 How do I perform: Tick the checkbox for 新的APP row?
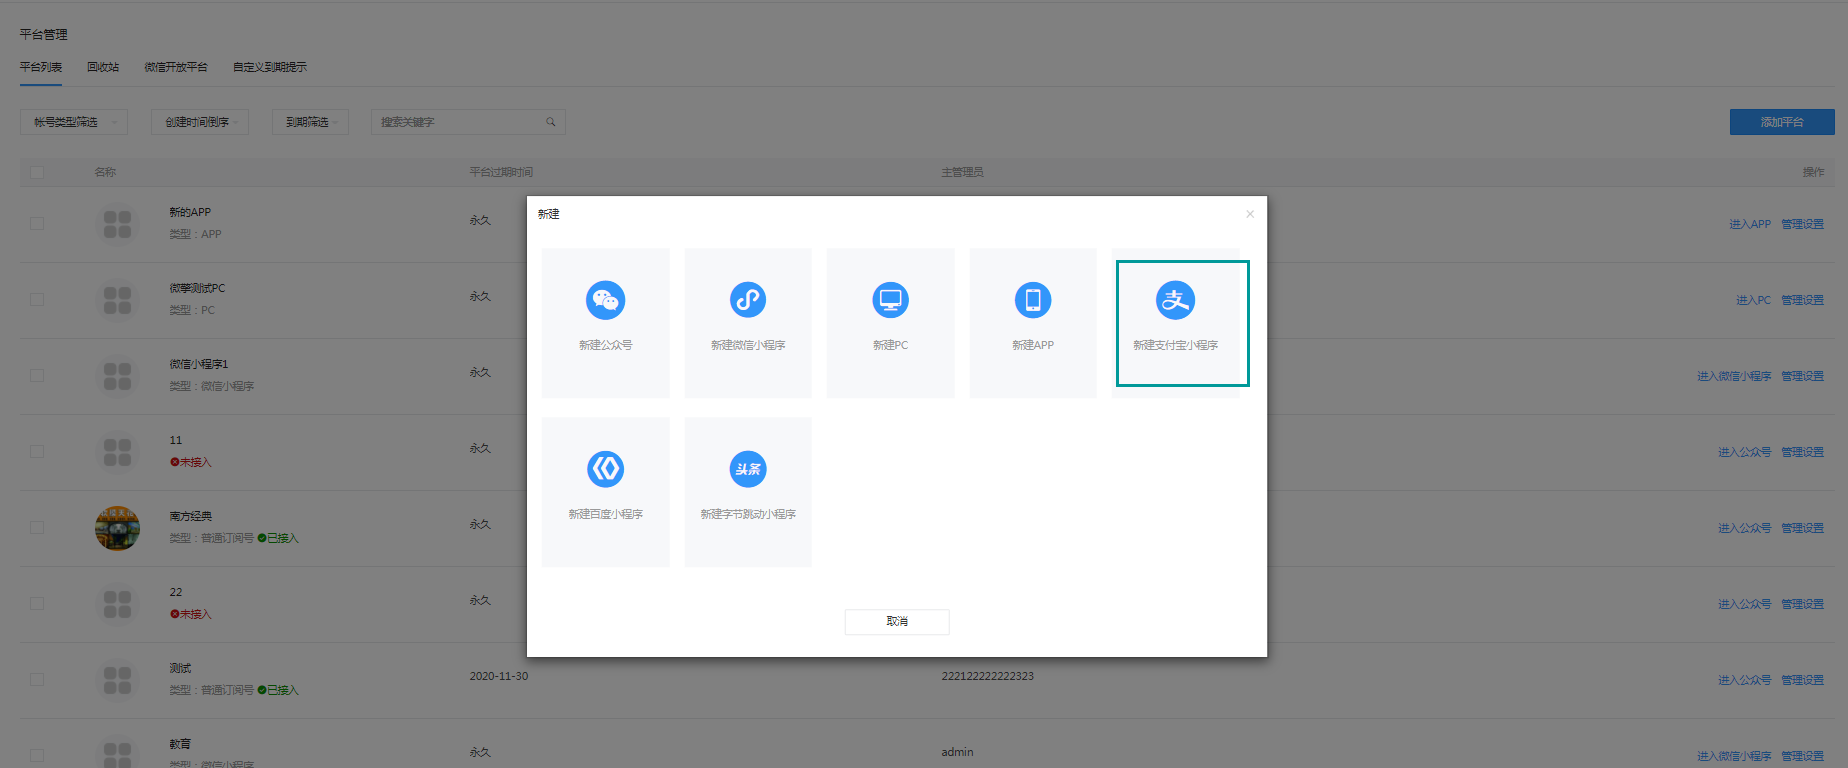coord(37,223)
